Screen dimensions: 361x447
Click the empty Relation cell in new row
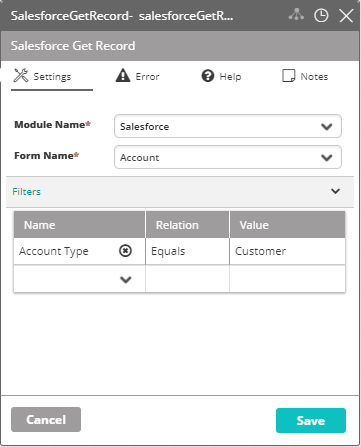(187, 279)
